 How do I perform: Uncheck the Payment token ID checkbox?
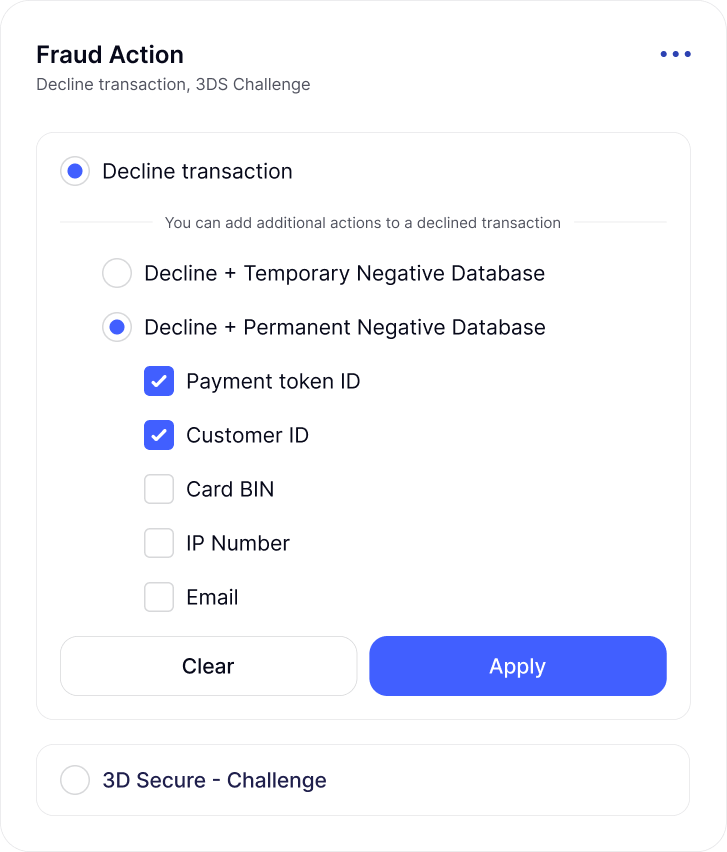click(159, 381)
